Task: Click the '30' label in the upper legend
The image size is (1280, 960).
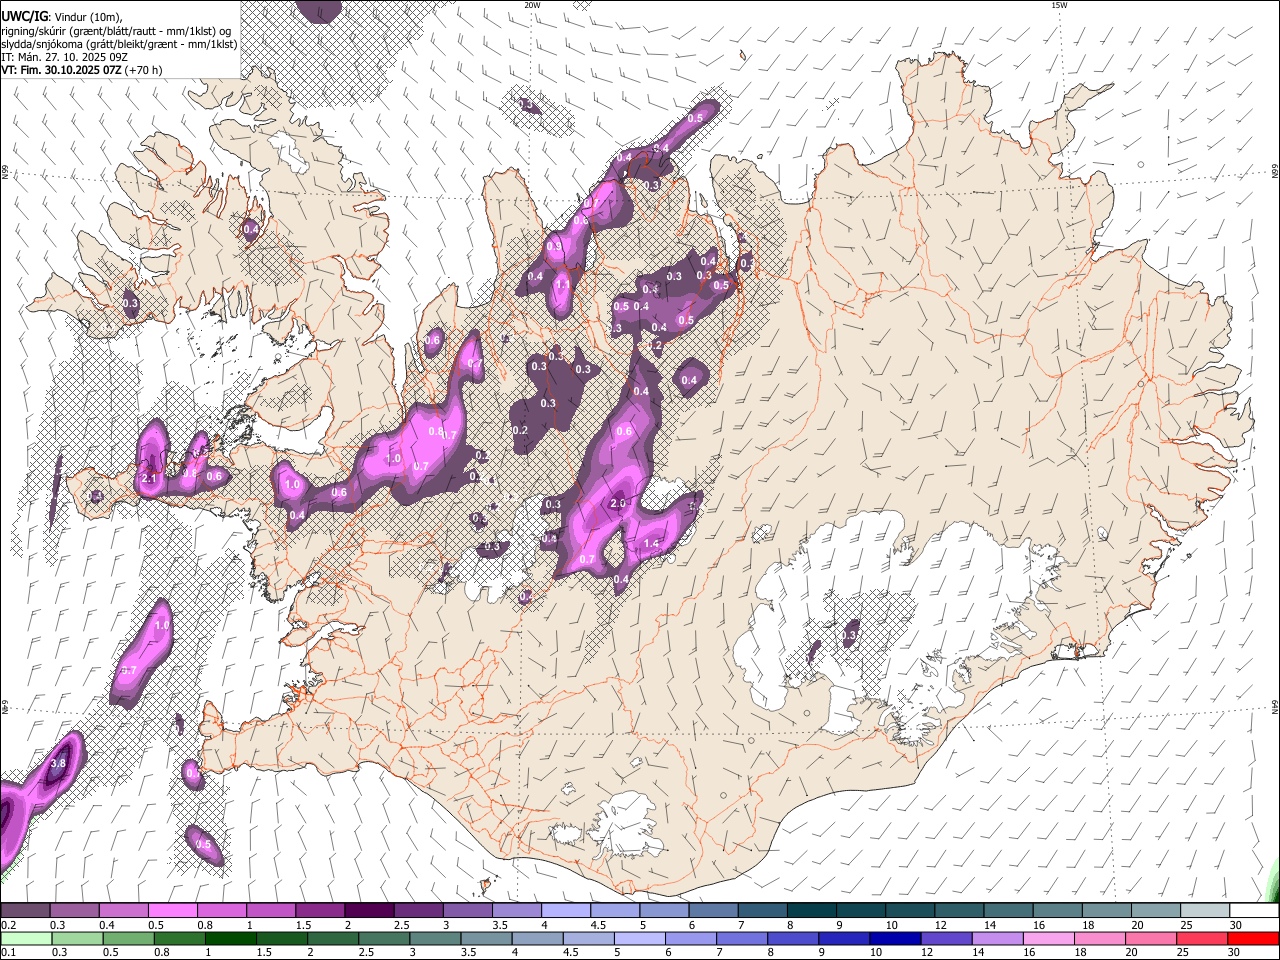Action: (1236, 925)
